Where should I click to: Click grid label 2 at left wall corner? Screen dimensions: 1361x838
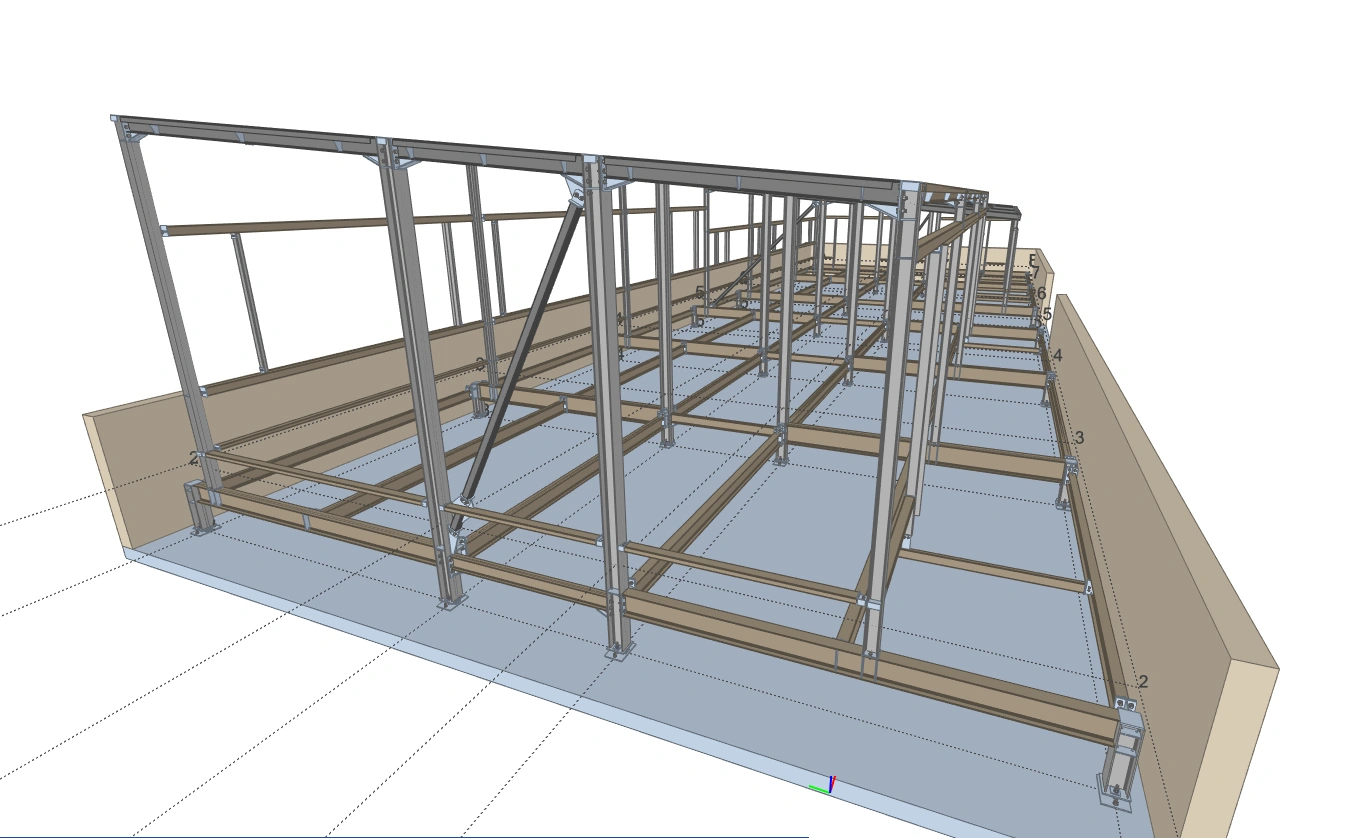(193, 458)
